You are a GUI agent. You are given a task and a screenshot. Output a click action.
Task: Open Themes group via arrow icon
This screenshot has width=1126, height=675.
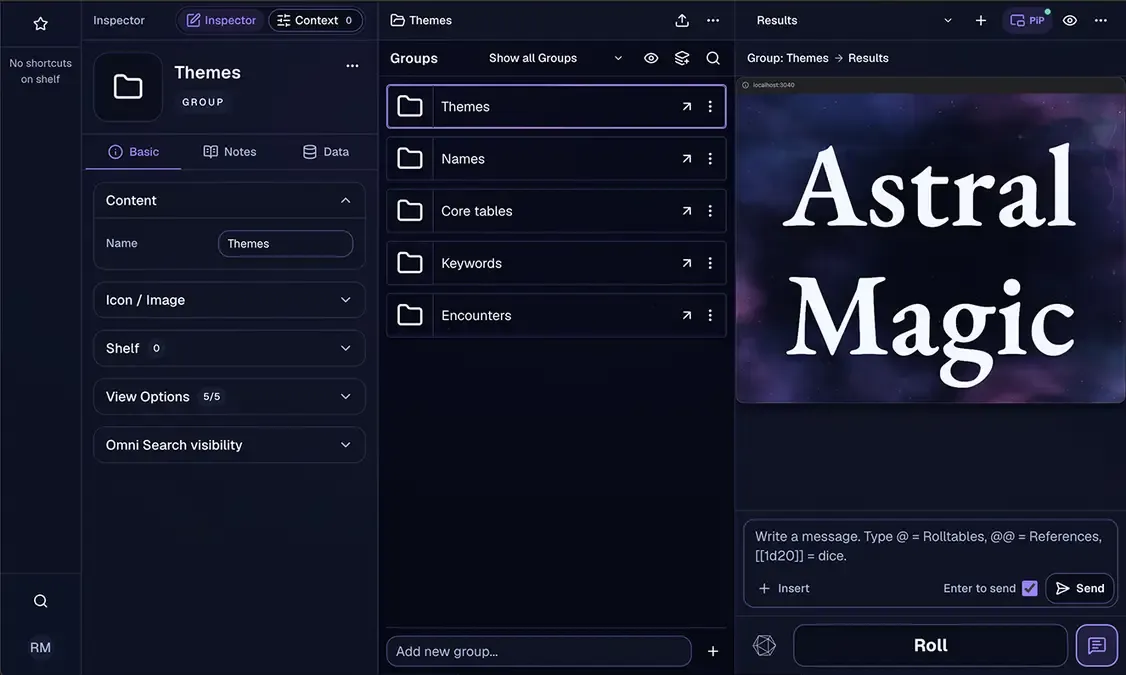[687, 106]
